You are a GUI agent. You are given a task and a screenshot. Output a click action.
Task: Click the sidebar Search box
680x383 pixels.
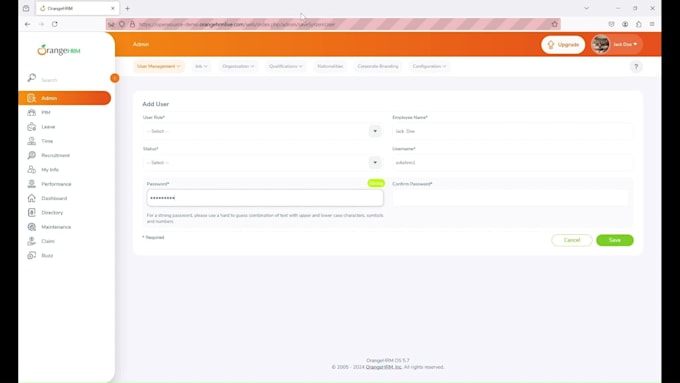click(74, 80)
